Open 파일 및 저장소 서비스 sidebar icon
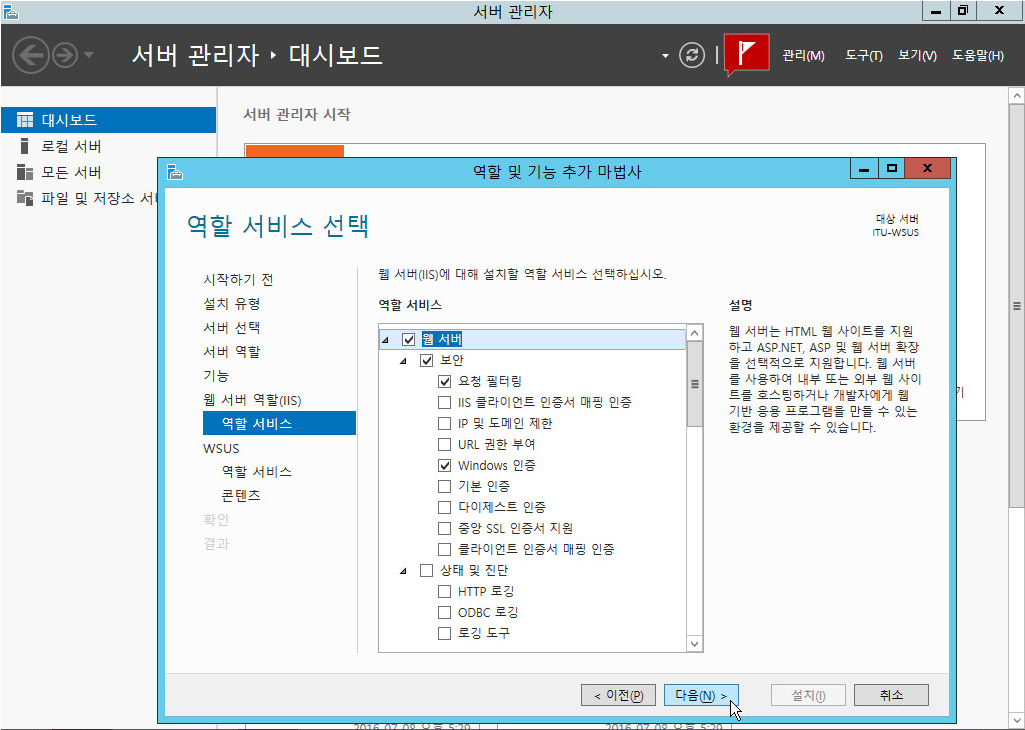This screenshot has height=730, width=1025. [25, 198]
